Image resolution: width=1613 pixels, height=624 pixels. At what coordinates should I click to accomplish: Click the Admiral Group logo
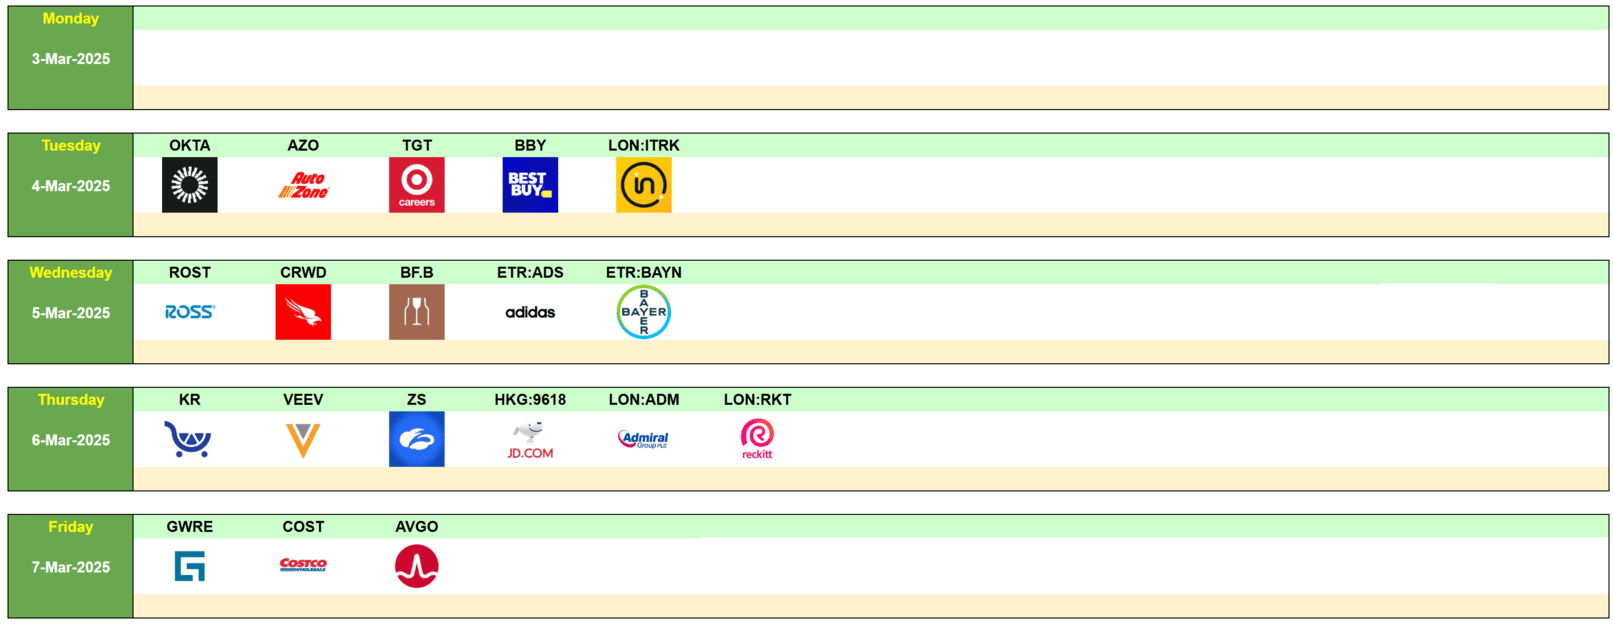[x=644, y=439]
